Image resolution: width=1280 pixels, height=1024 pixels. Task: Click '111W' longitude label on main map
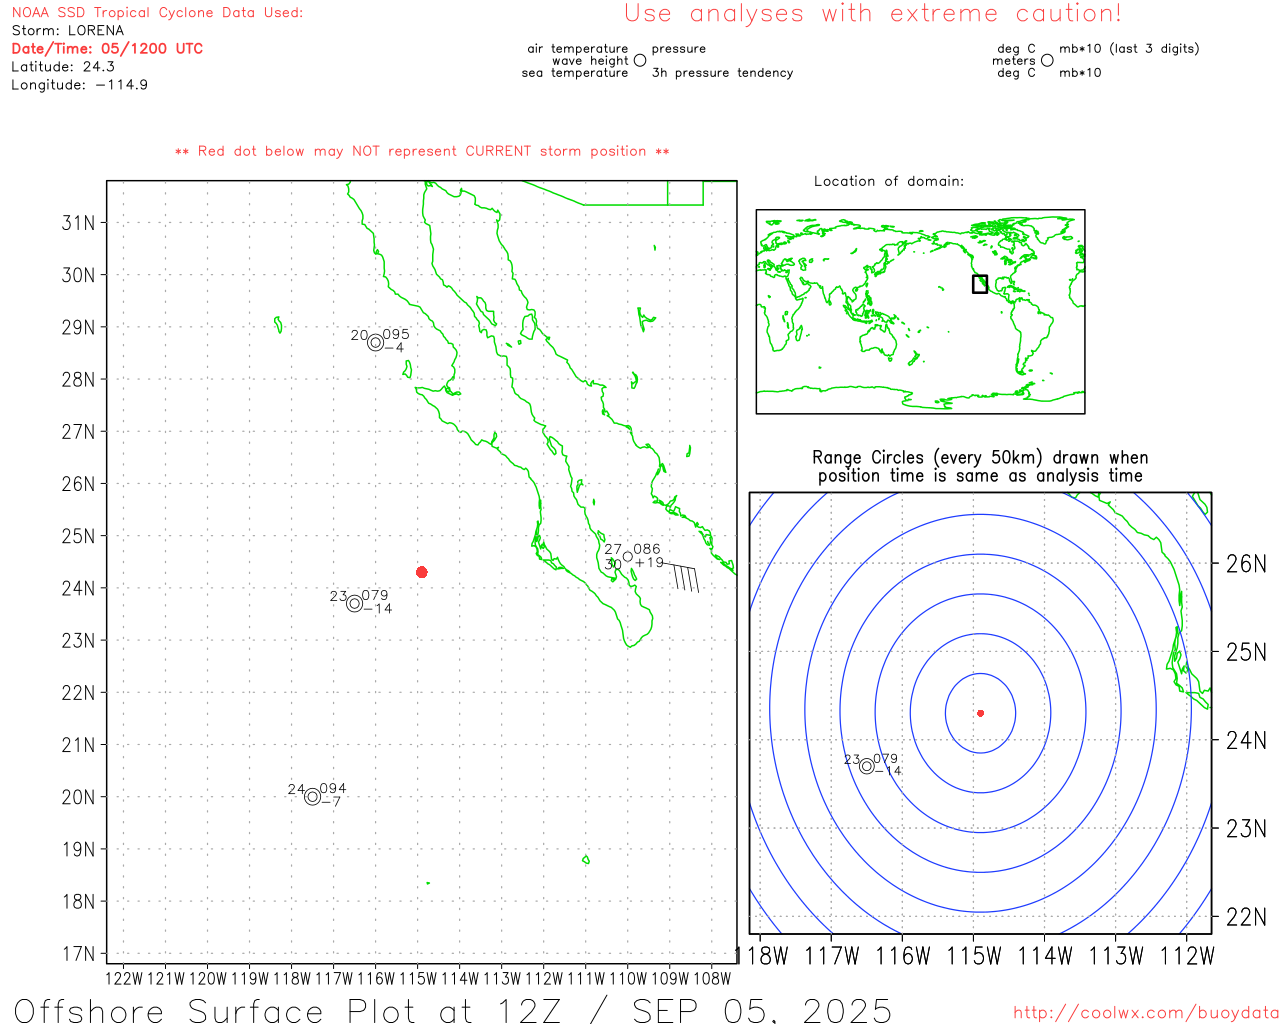[x=586, y=979]
